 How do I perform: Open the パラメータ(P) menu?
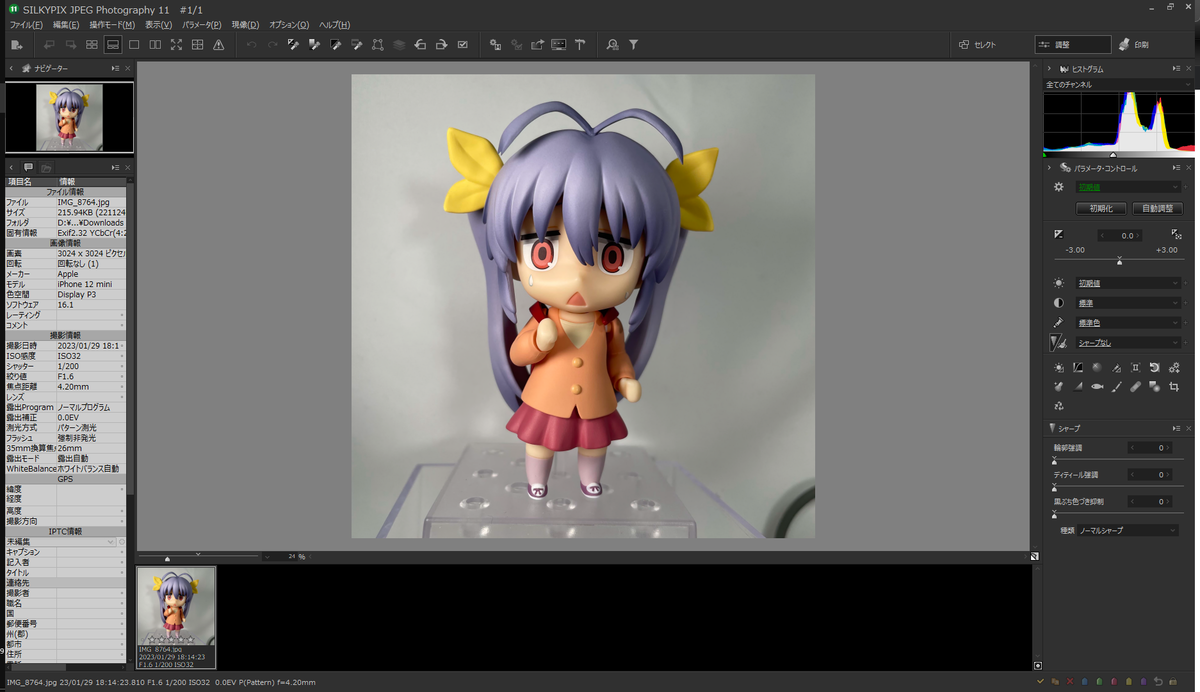click(202, 24)
